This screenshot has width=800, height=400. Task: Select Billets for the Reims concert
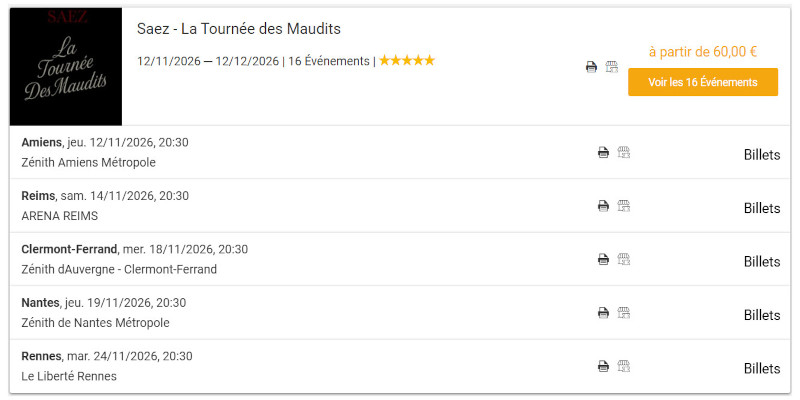tap(761, 208)
